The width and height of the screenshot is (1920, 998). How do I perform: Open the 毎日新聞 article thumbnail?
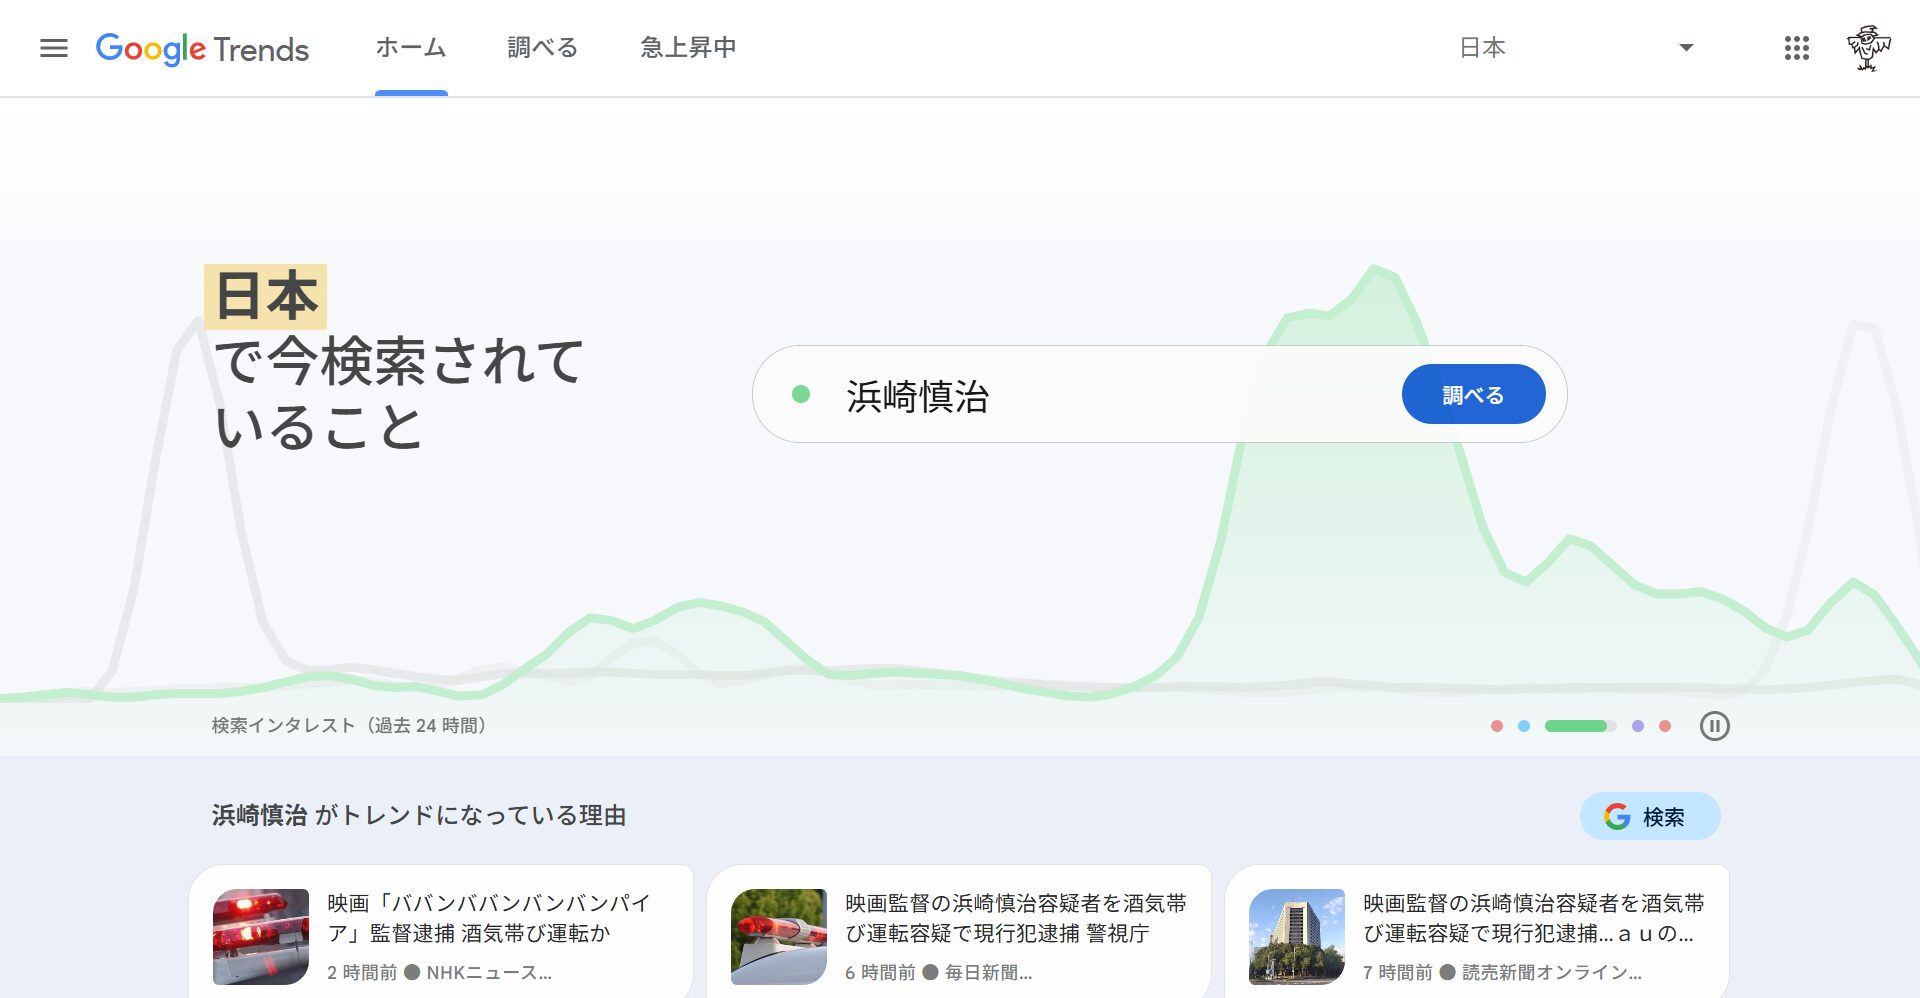779,937
